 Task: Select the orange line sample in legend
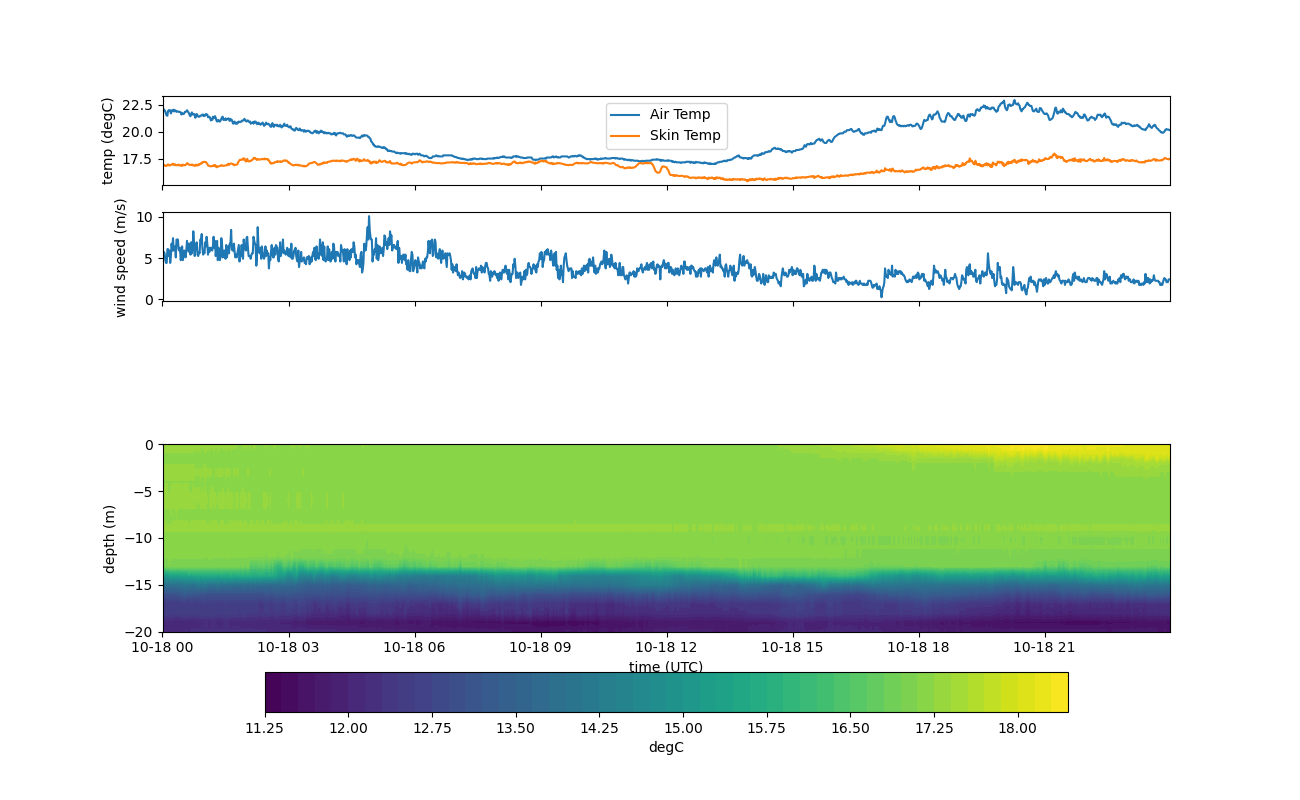pyautogui.click(x=627, y=136)
